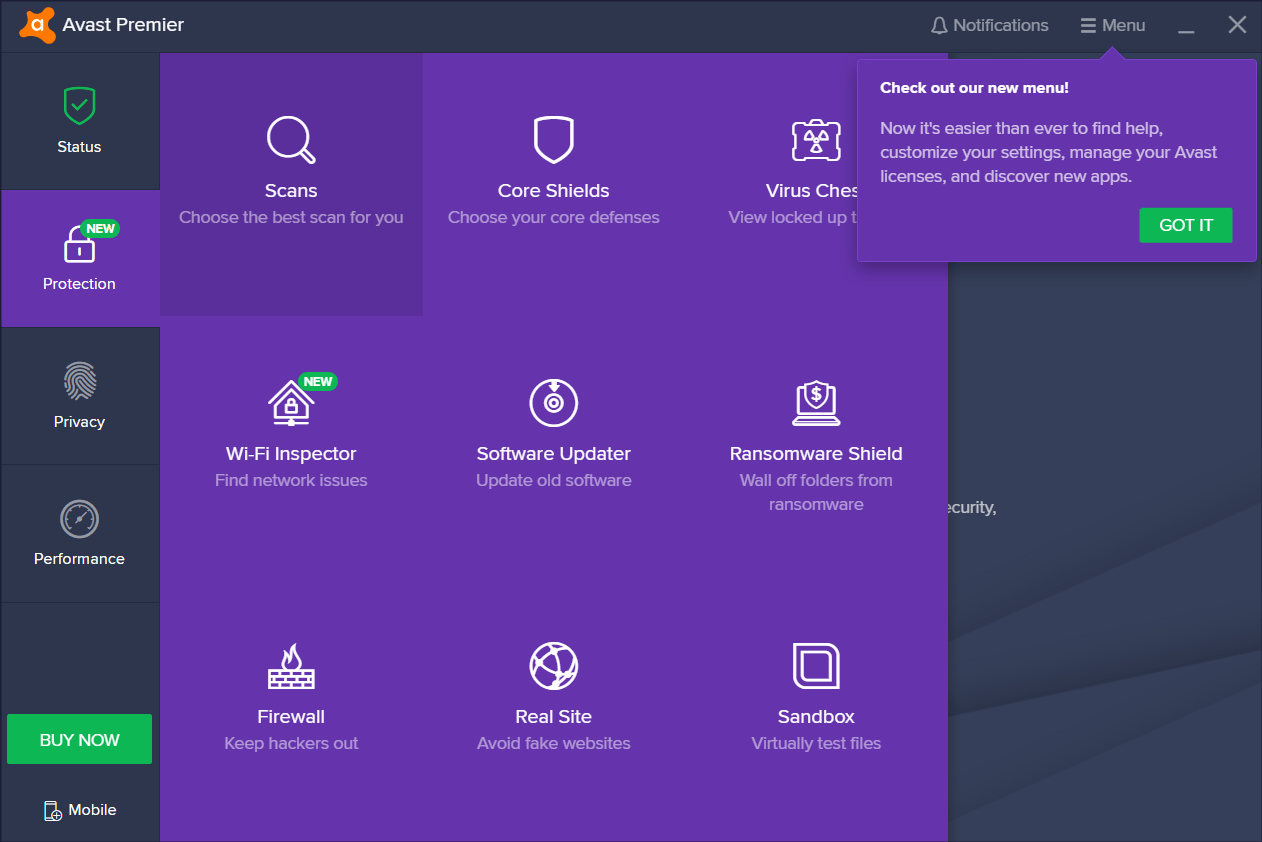Open Core Shields via the shield icon
Image resolution: width=1262 pixels, height=842 pixels.
(x=553, y=140)
